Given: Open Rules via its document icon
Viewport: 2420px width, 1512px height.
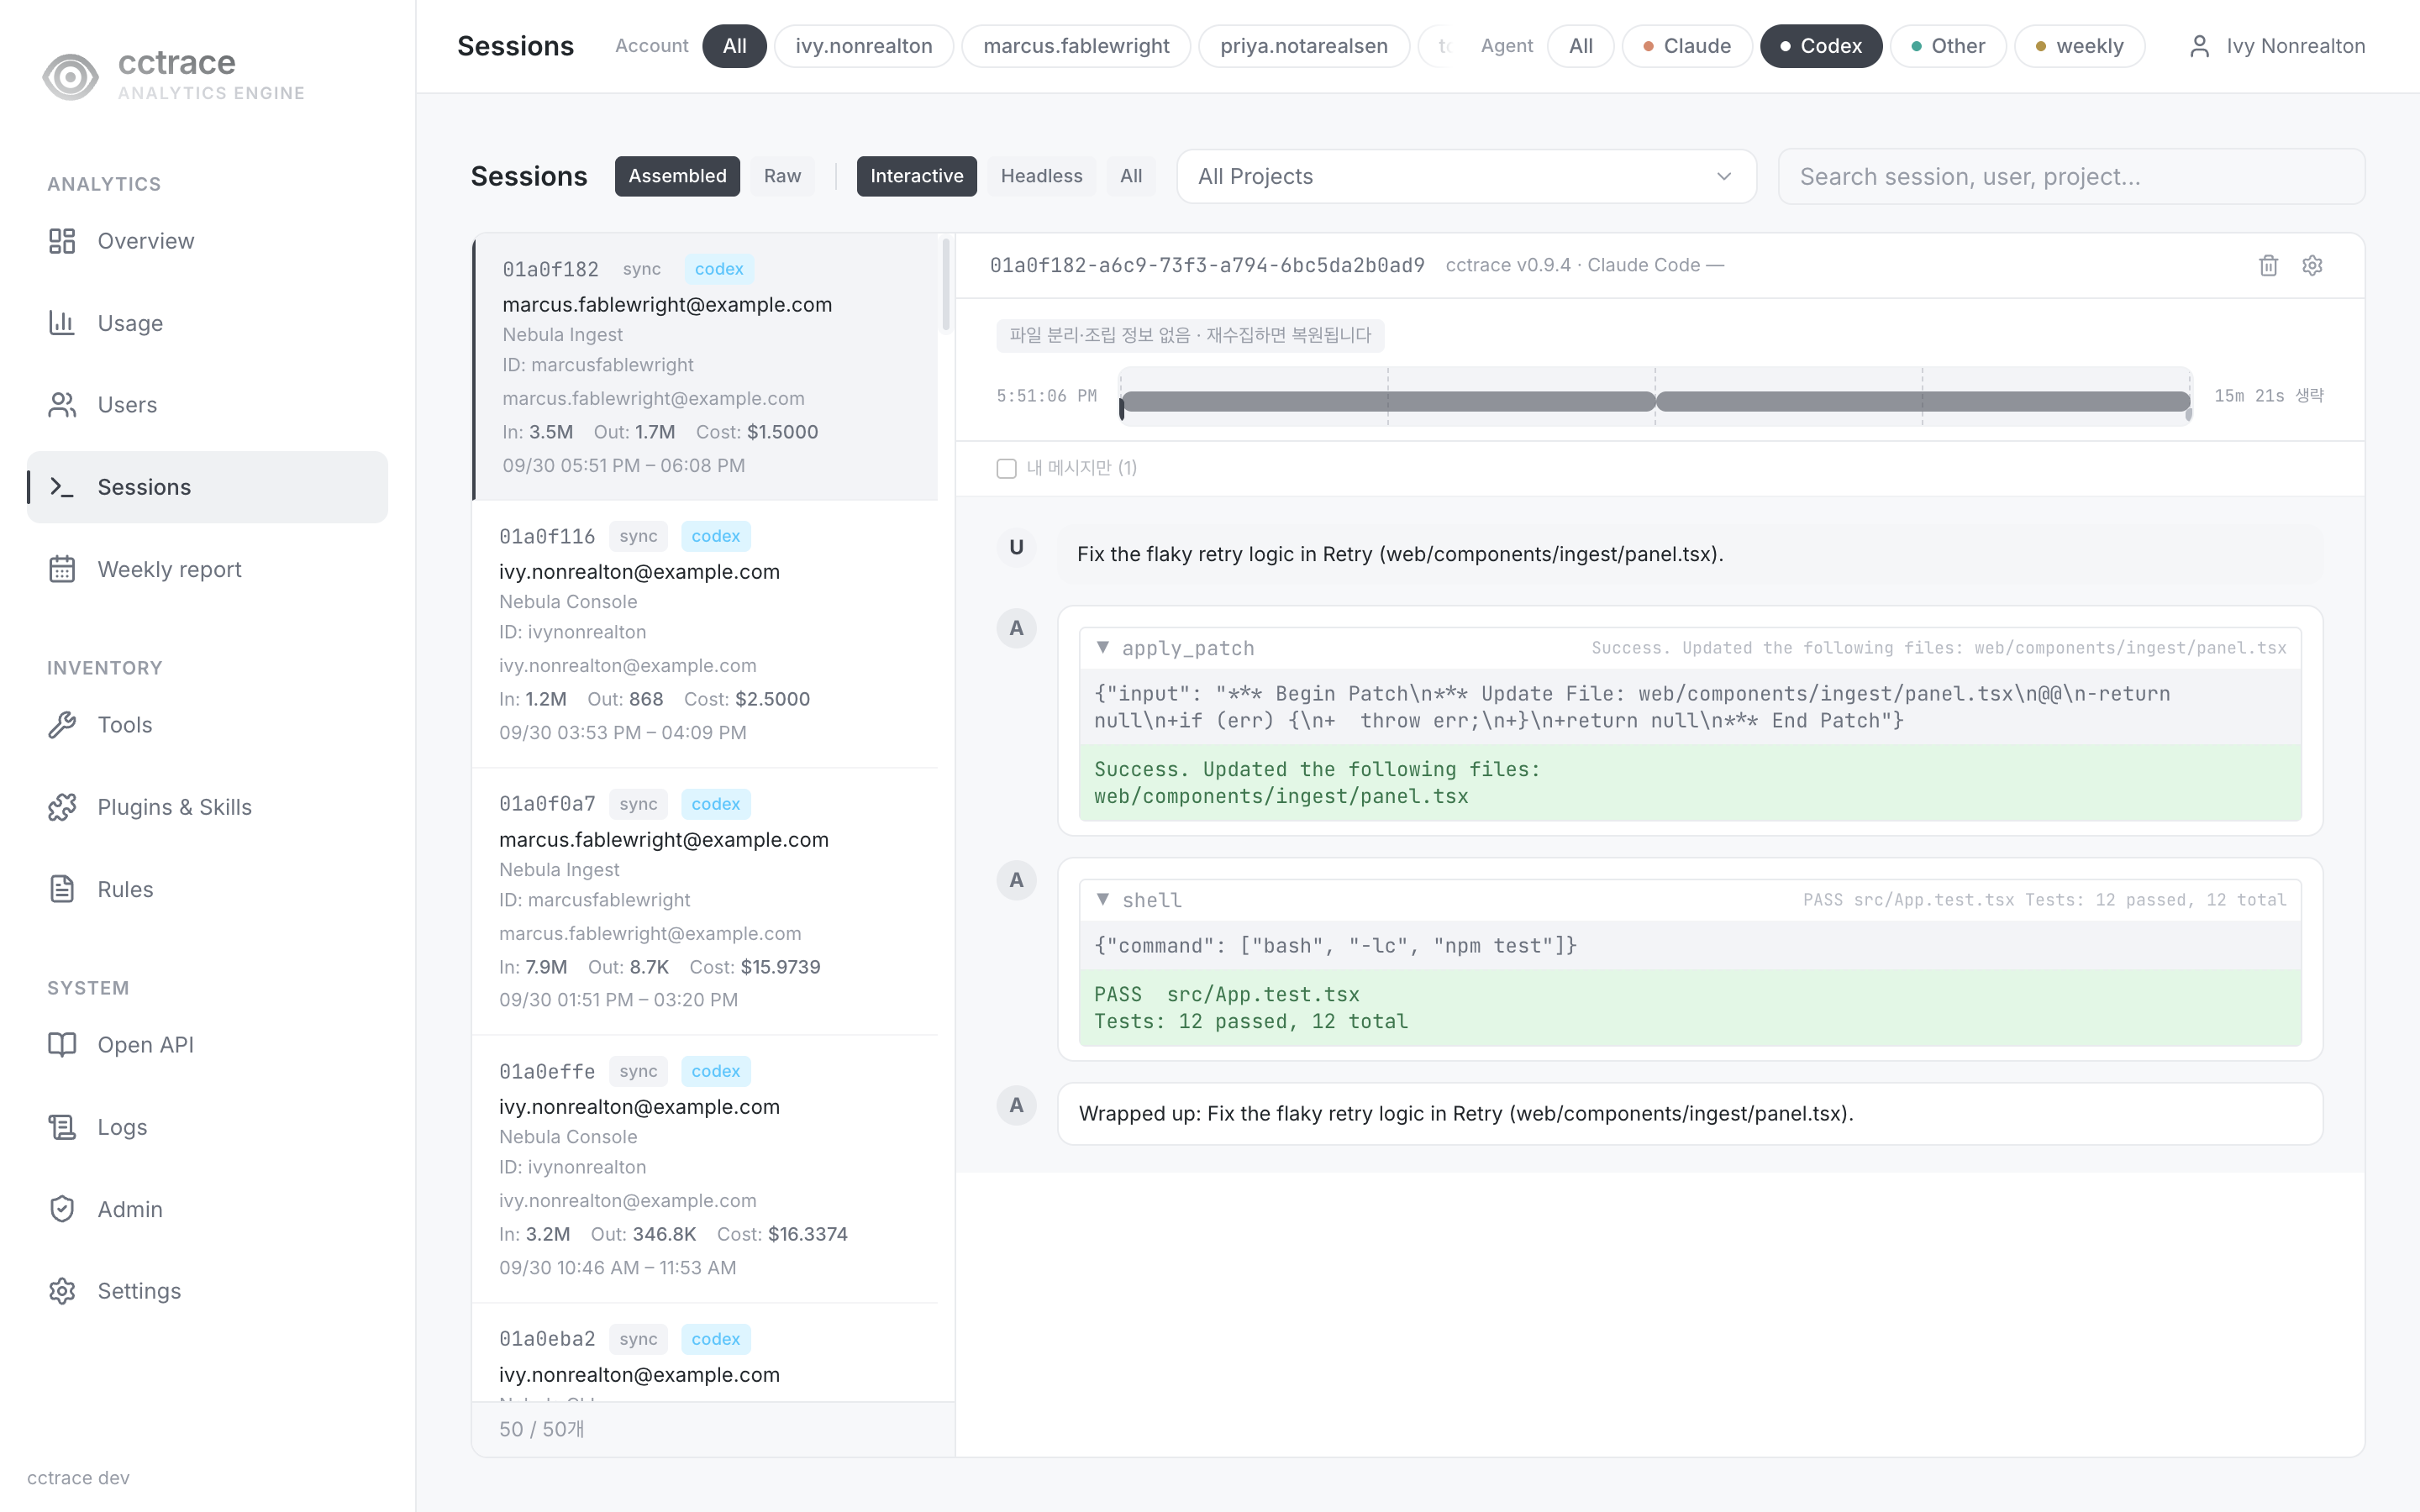Looking at the screenshot, I should 62,889.
